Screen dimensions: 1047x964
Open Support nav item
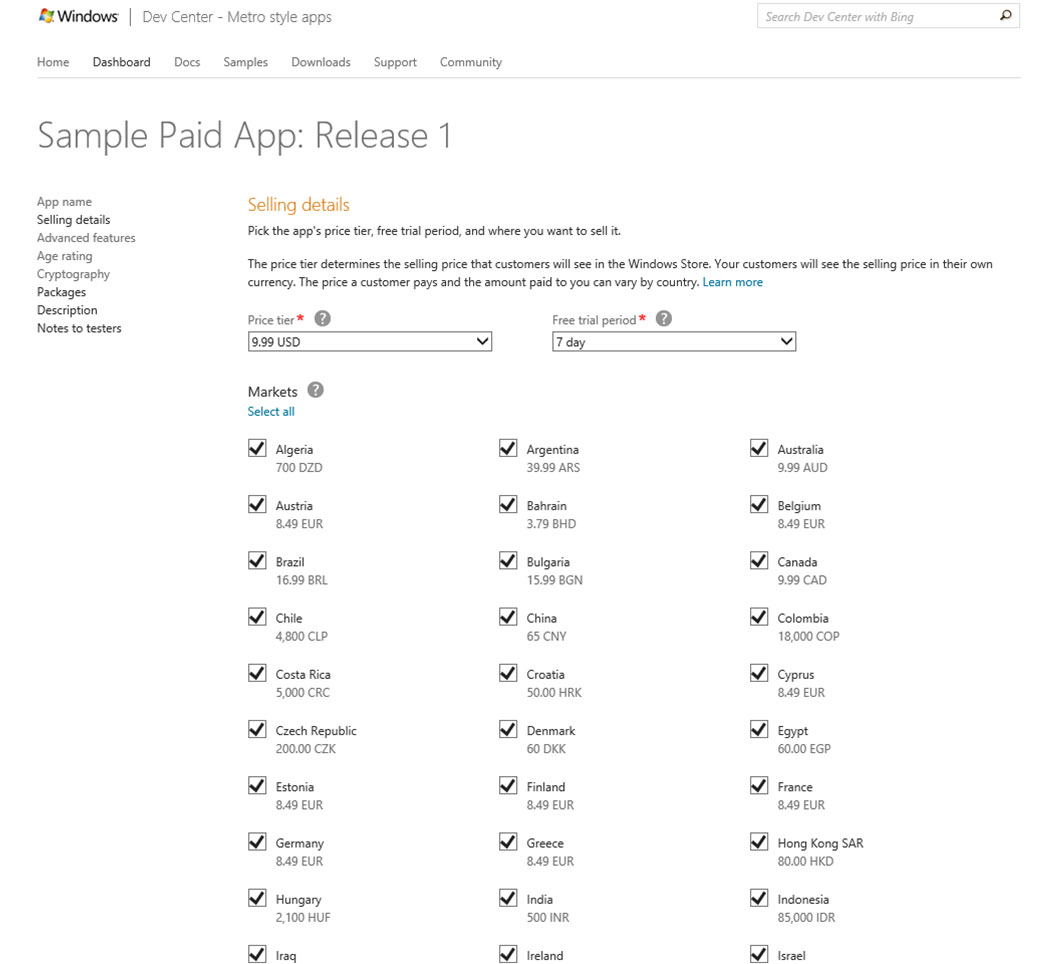395,62
